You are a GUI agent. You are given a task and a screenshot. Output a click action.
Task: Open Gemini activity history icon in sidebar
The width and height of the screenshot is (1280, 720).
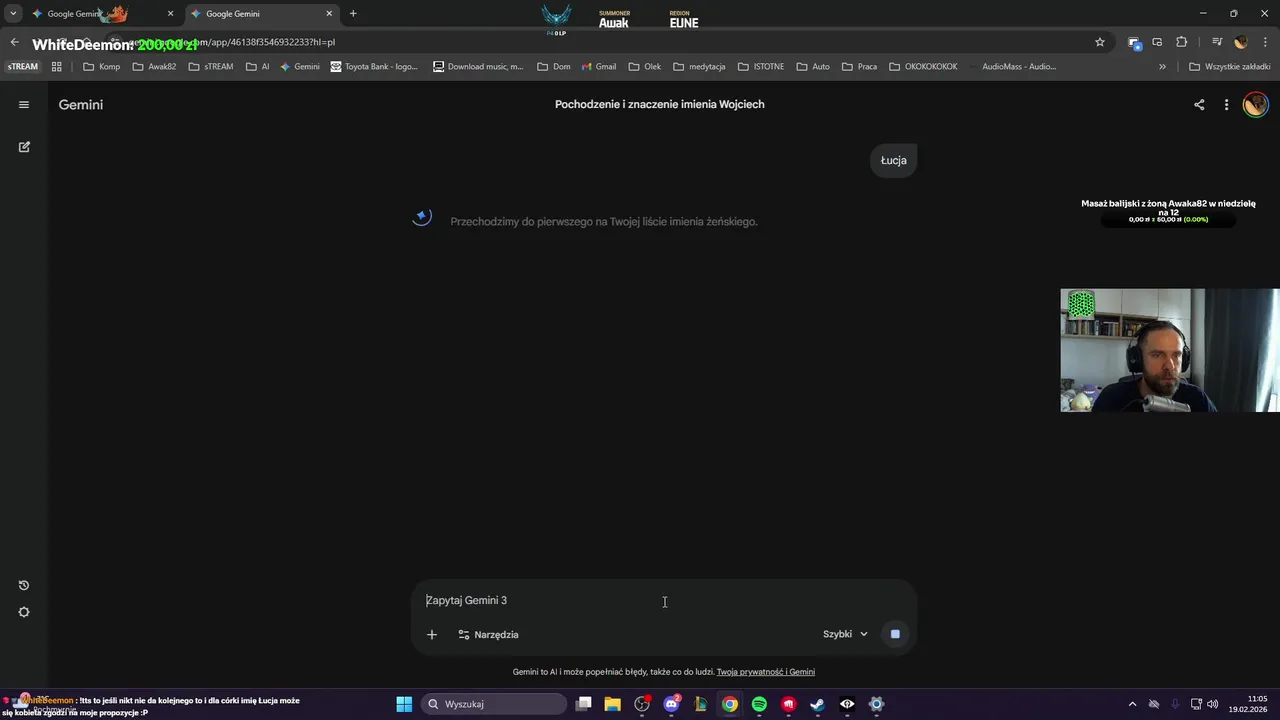pos(24,585)
